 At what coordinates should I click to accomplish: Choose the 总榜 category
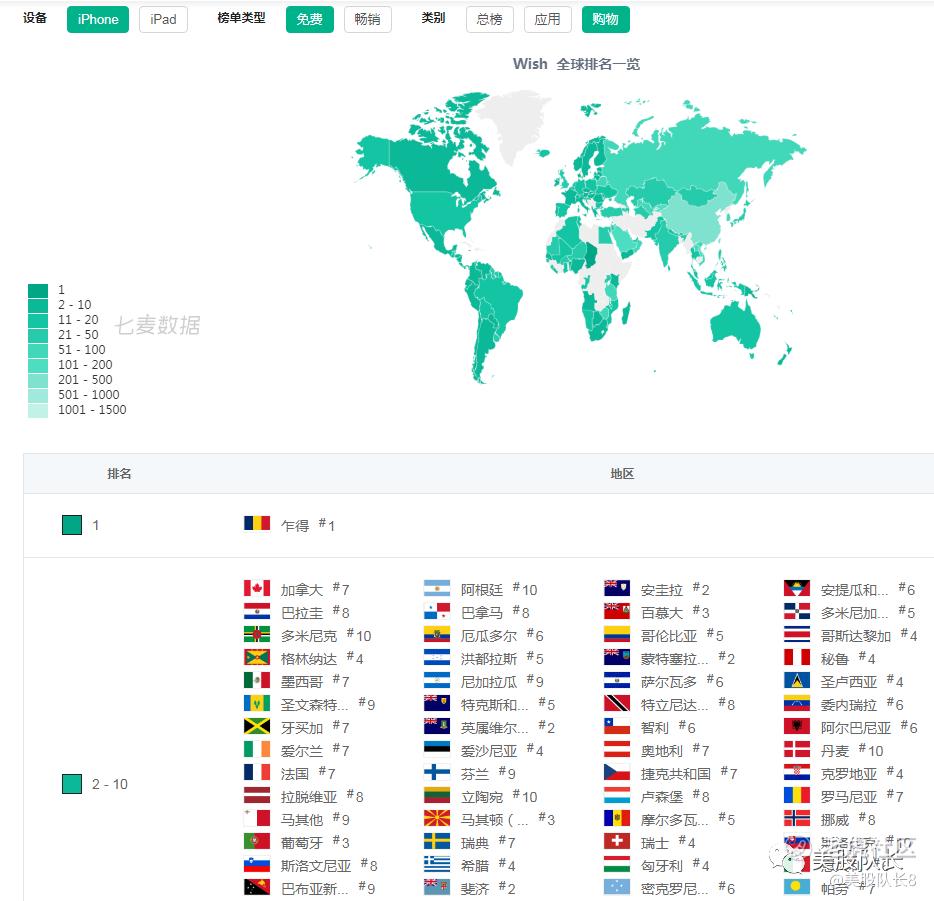click(490, 20)
